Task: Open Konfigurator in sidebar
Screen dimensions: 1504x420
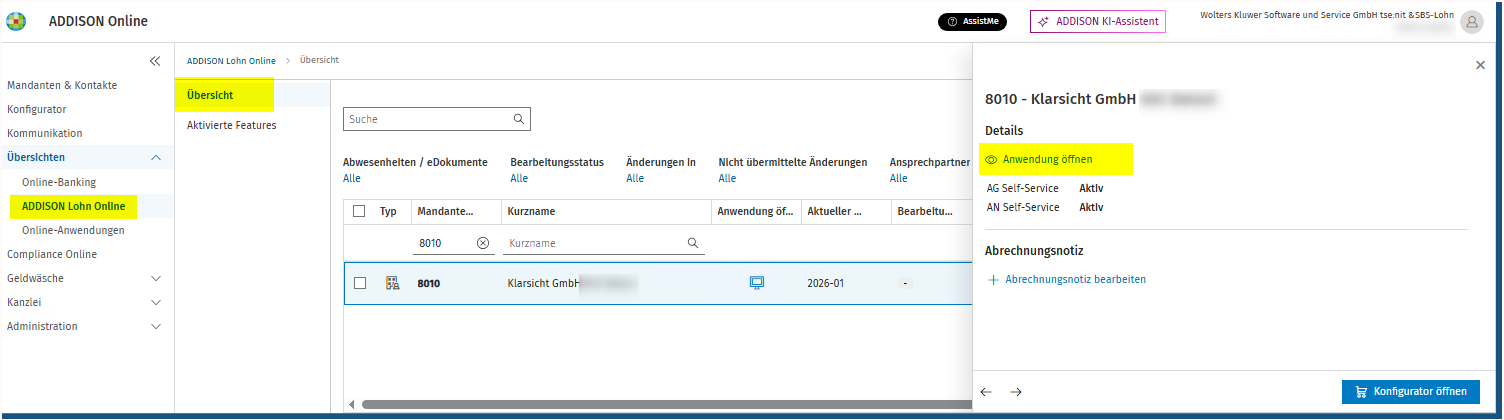Action: click(37, 109)
